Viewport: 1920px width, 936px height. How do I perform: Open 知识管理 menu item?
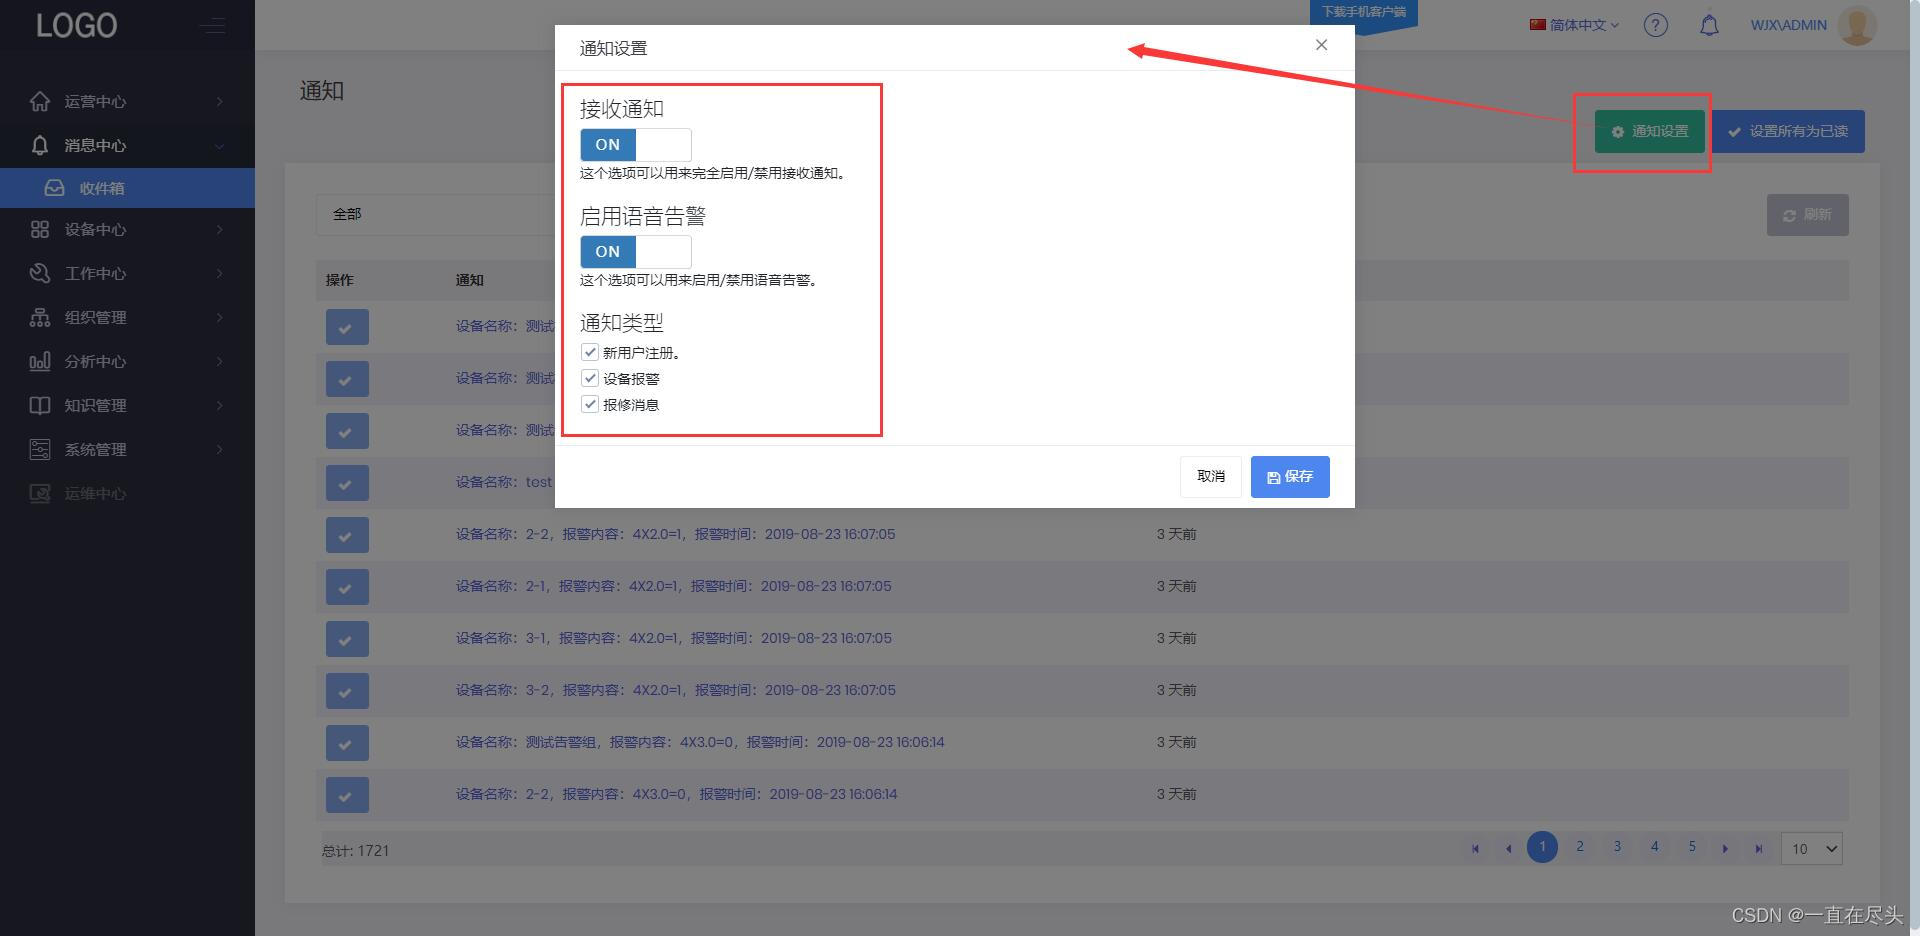[x=127, y=405]
